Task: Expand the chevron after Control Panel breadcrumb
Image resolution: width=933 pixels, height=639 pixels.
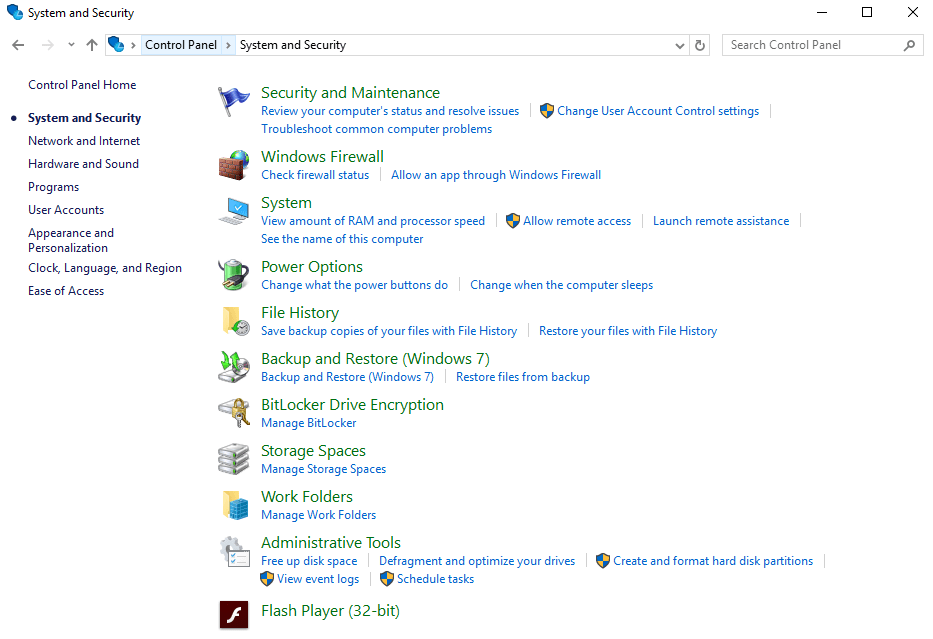Action: pos(229,45)
